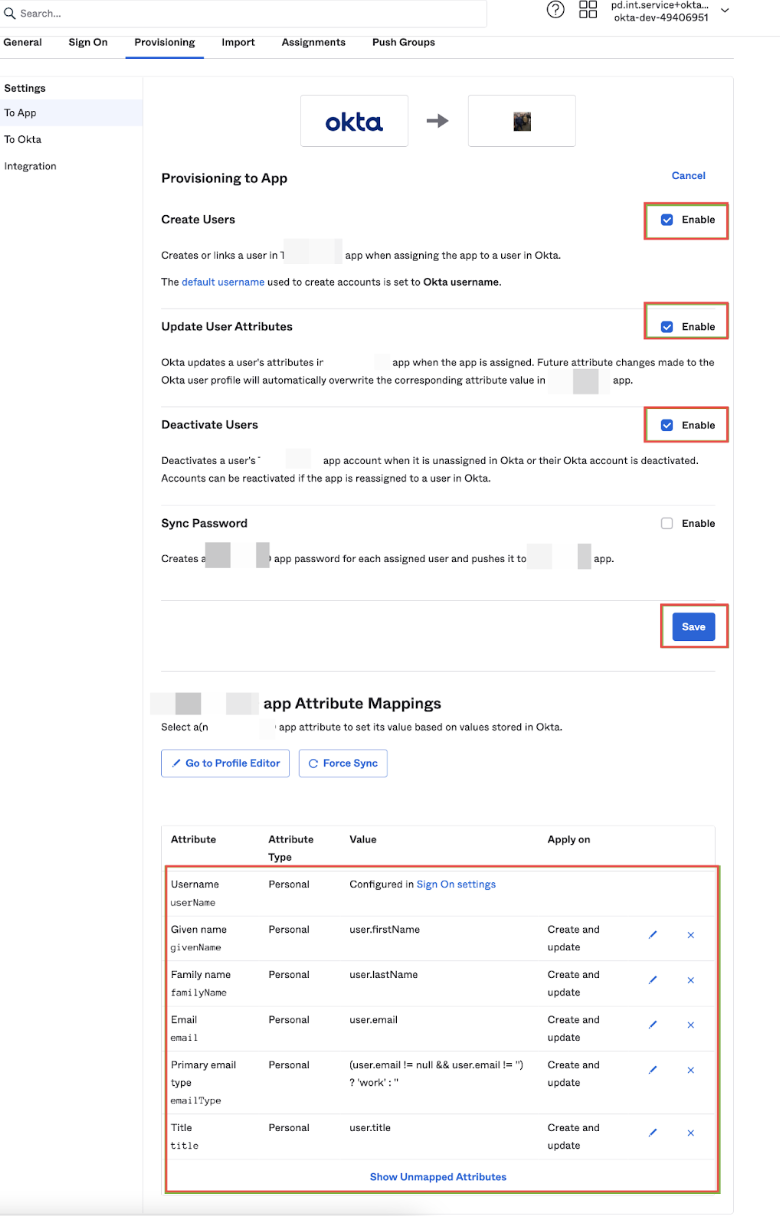Open the Sign On settings link
780x1216 pixels.
pyautogui.click(x=456, y=884)
